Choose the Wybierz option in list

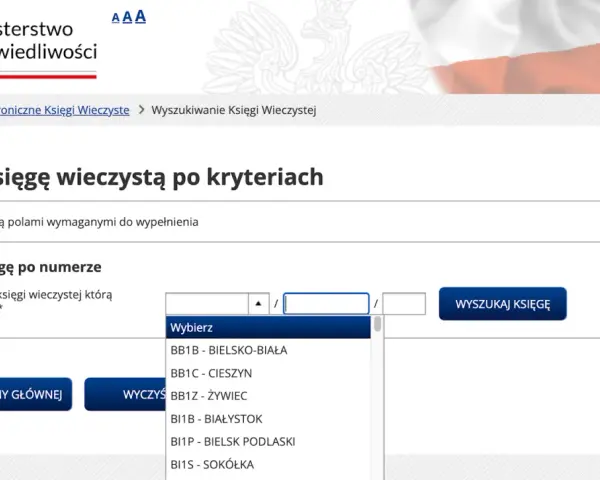tap(268, 328)
